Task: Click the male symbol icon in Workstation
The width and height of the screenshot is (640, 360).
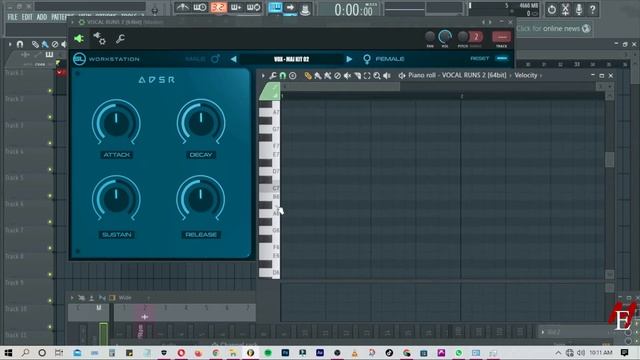Action: click(x=216, y=59)
